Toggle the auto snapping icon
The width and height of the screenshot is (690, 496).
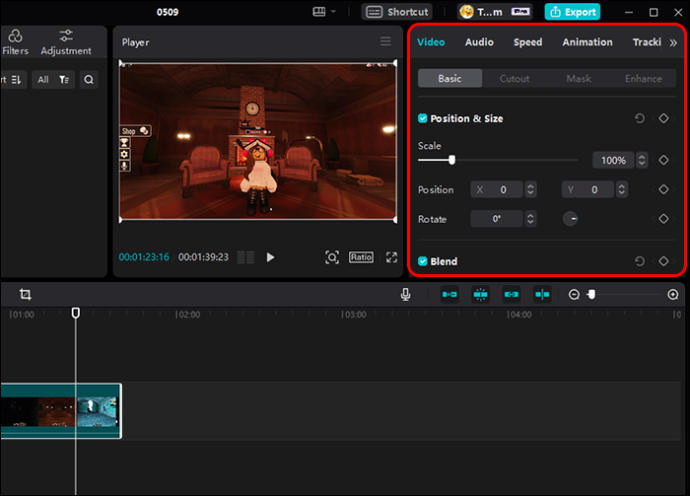coord(480,294)
